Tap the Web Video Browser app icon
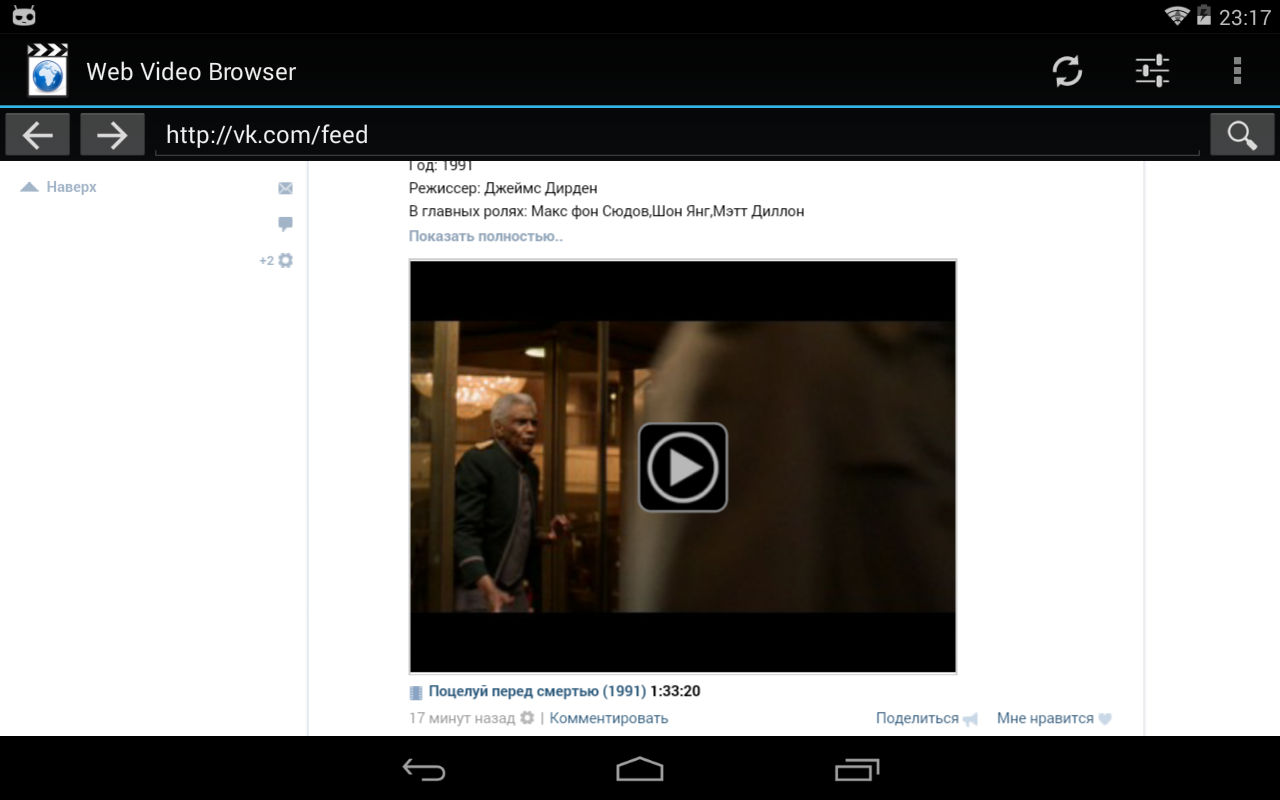The height and width of the screenshot is (800, 1280). (47, 71)
